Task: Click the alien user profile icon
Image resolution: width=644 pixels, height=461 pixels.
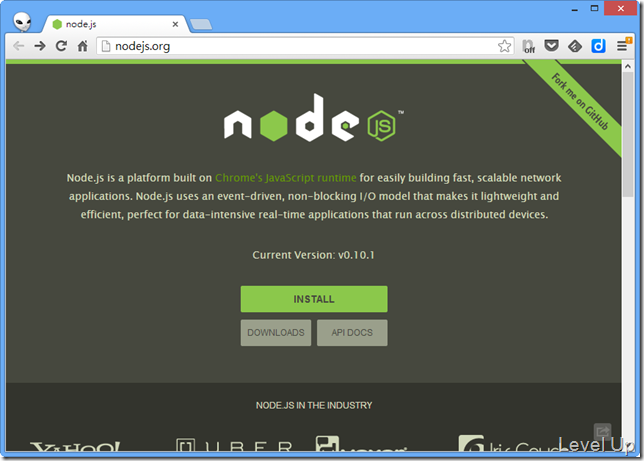Action: point(22,21)
